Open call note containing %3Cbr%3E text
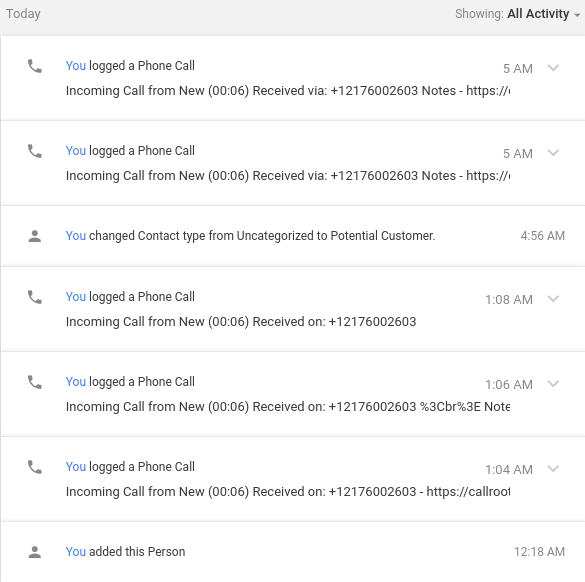The height and width of the screenshot is (582, 585). click(x=288, y=407)
